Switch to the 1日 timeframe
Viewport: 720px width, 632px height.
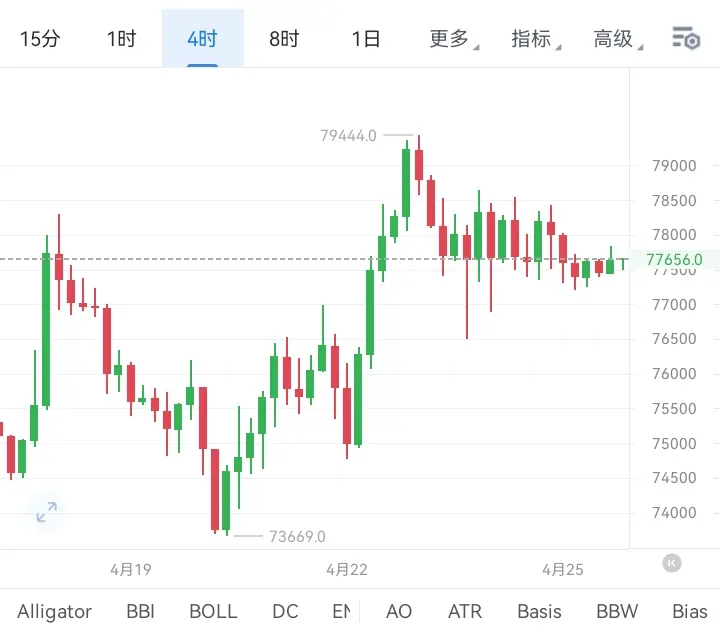[x=366, y=39]
